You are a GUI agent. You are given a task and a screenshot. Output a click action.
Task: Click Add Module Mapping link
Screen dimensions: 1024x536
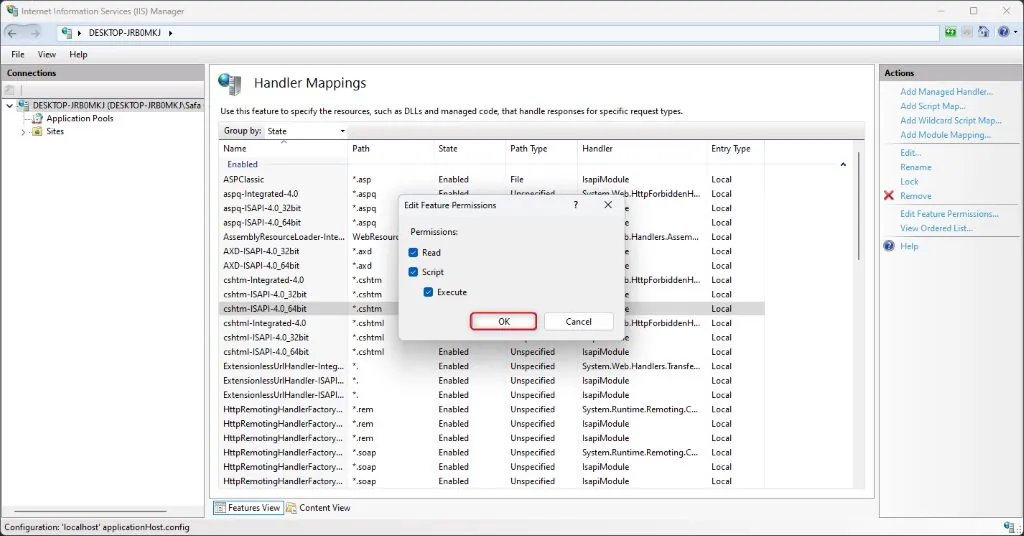point(945,135)
